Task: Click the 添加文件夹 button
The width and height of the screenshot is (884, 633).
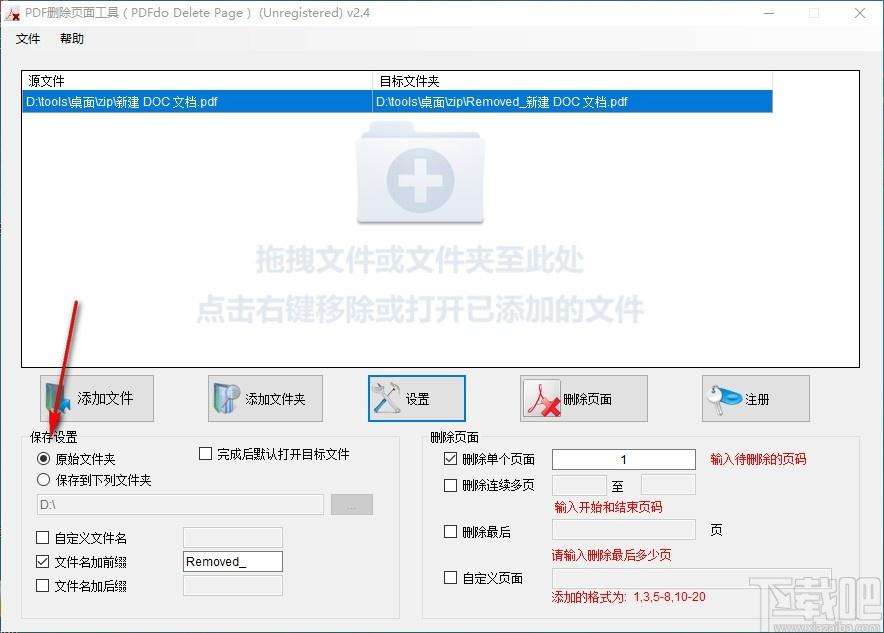Action: (265, 399)
